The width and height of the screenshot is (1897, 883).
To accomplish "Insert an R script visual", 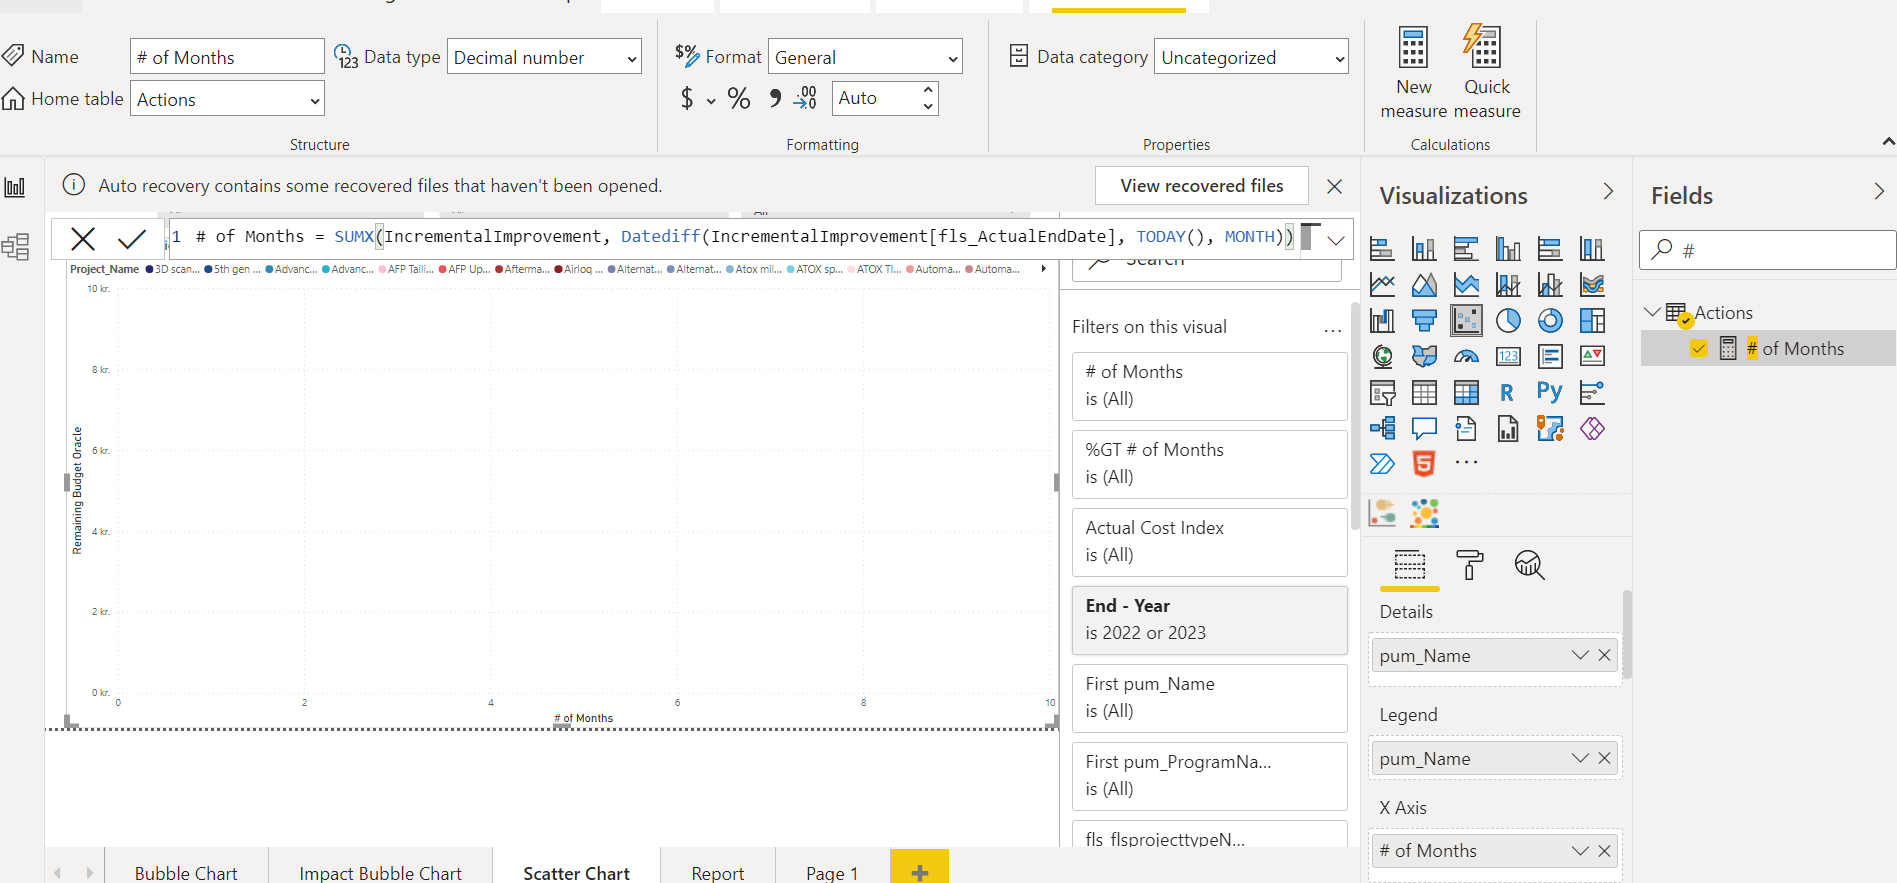I will 1508,393.
